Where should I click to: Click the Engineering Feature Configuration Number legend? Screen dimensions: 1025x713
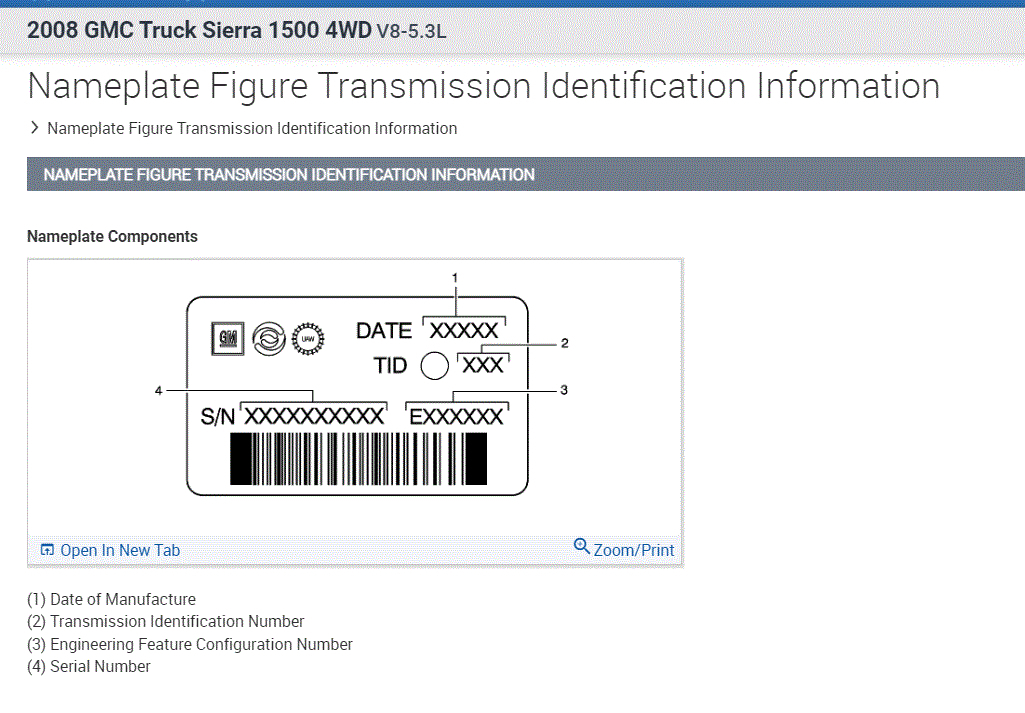point(190,644)
